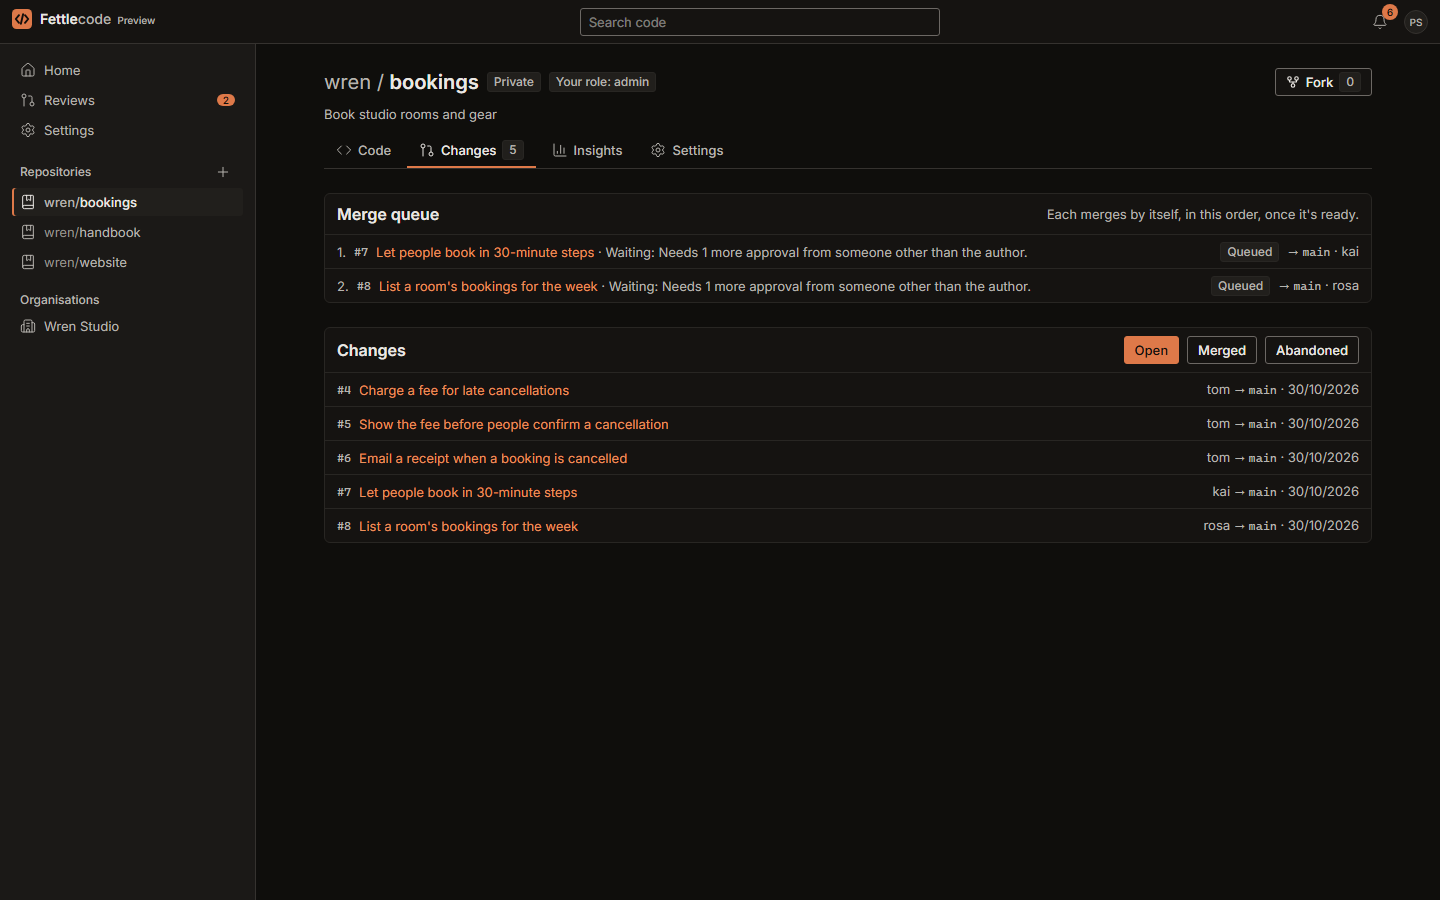Focus the Search code field
This screenshot has height=900, width=1440.
[x=760, y=22]
